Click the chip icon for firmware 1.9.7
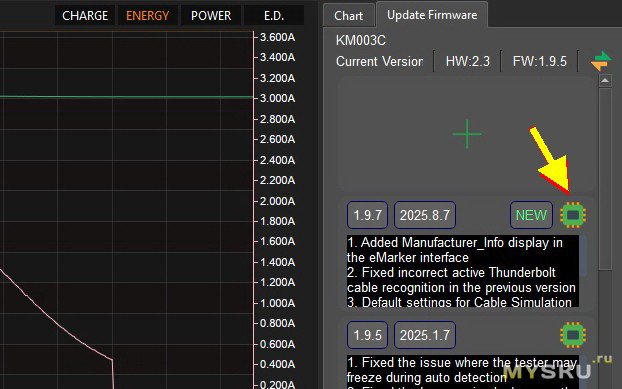This screenshot has width=622, height=389. pos(573,215)
